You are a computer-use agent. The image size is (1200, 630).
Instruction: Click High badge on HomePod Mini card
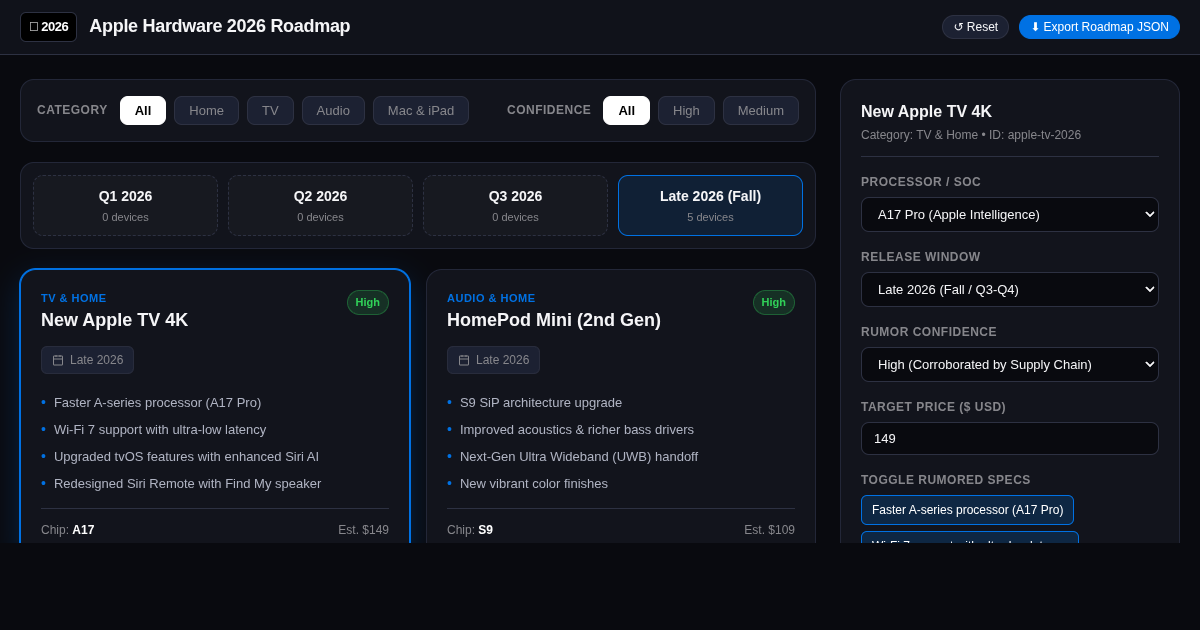click(x=774, y=302)
